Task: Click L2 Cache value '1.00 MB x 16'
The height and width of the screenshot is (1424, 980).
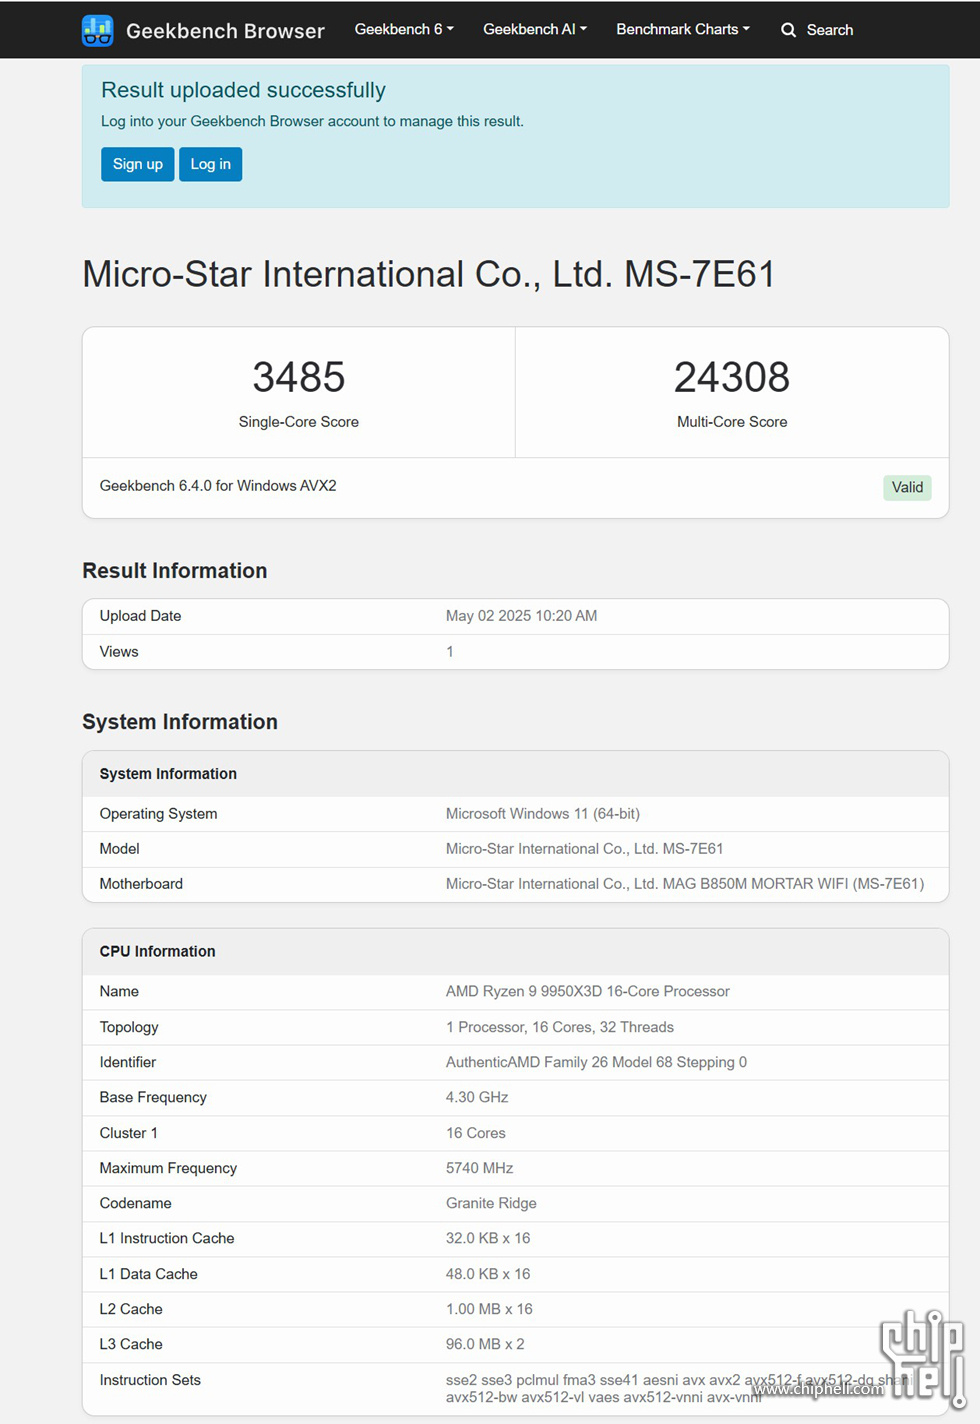Action: coord(489,1309)
